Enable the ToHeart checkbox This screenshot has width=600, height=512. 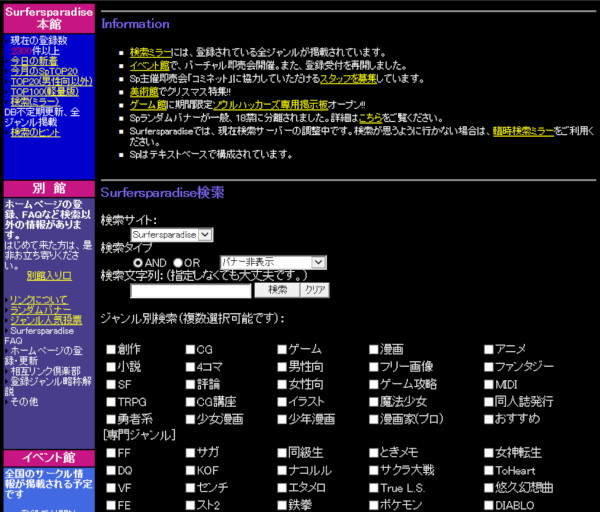tap(489, 470)
